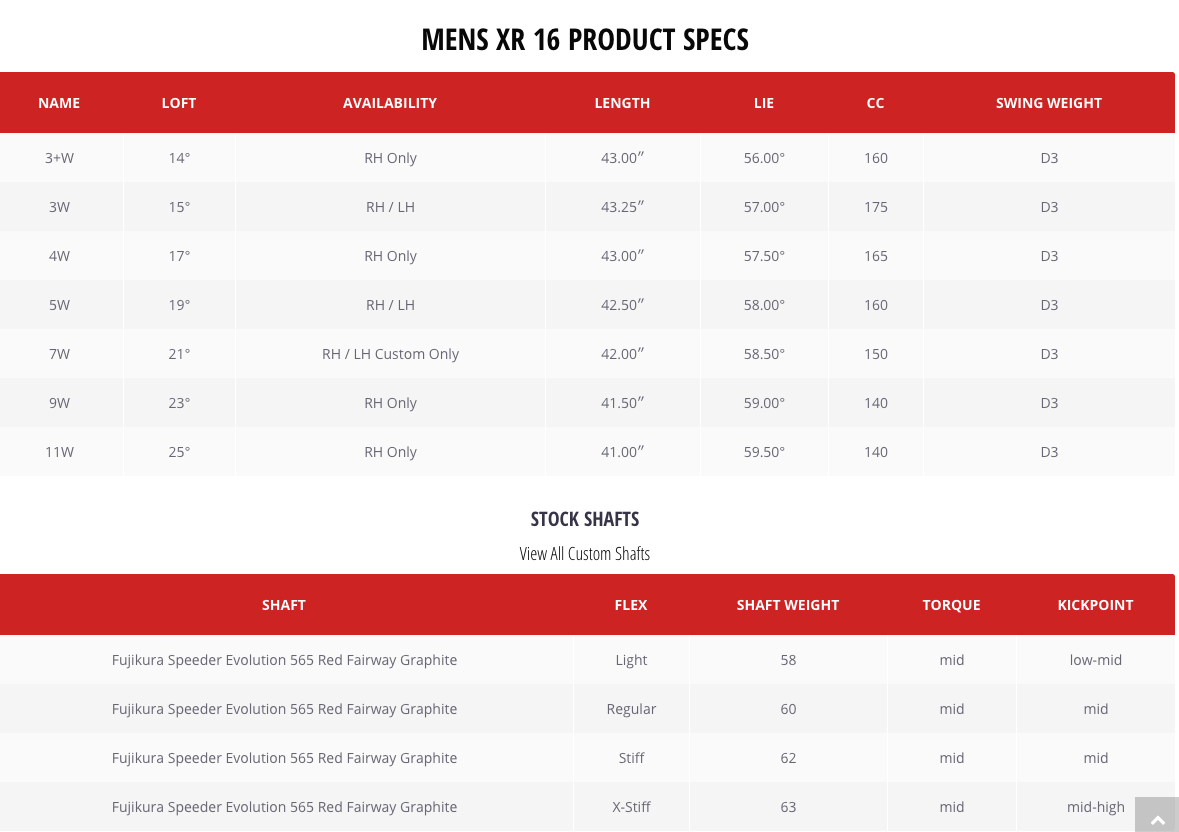Click the 58.50° lie value
Screen dimensions: 1179x832
pos(764,353)
